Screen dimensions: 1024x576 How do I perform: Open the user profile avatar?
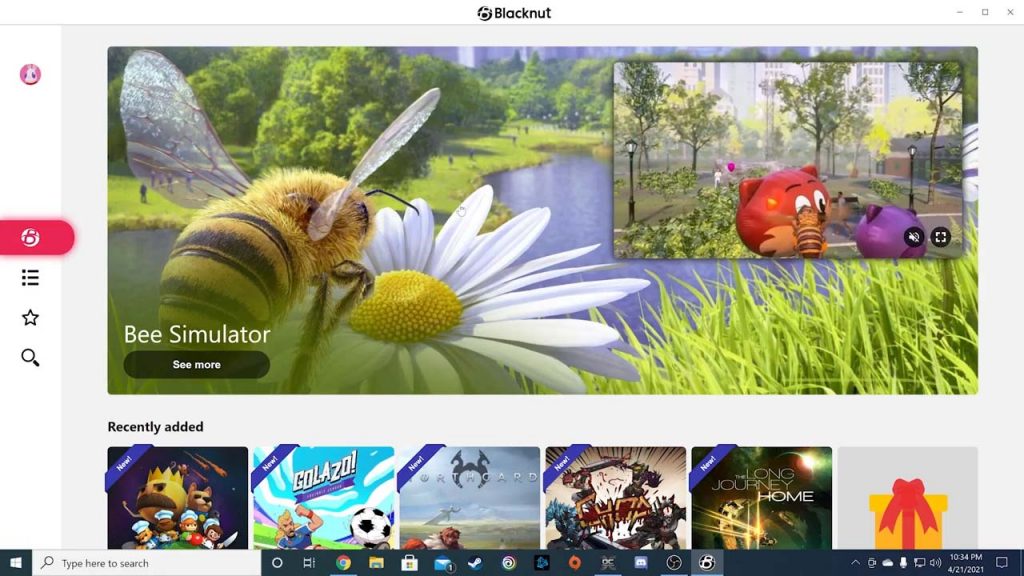pyautogui.click(x=30, y=74)
